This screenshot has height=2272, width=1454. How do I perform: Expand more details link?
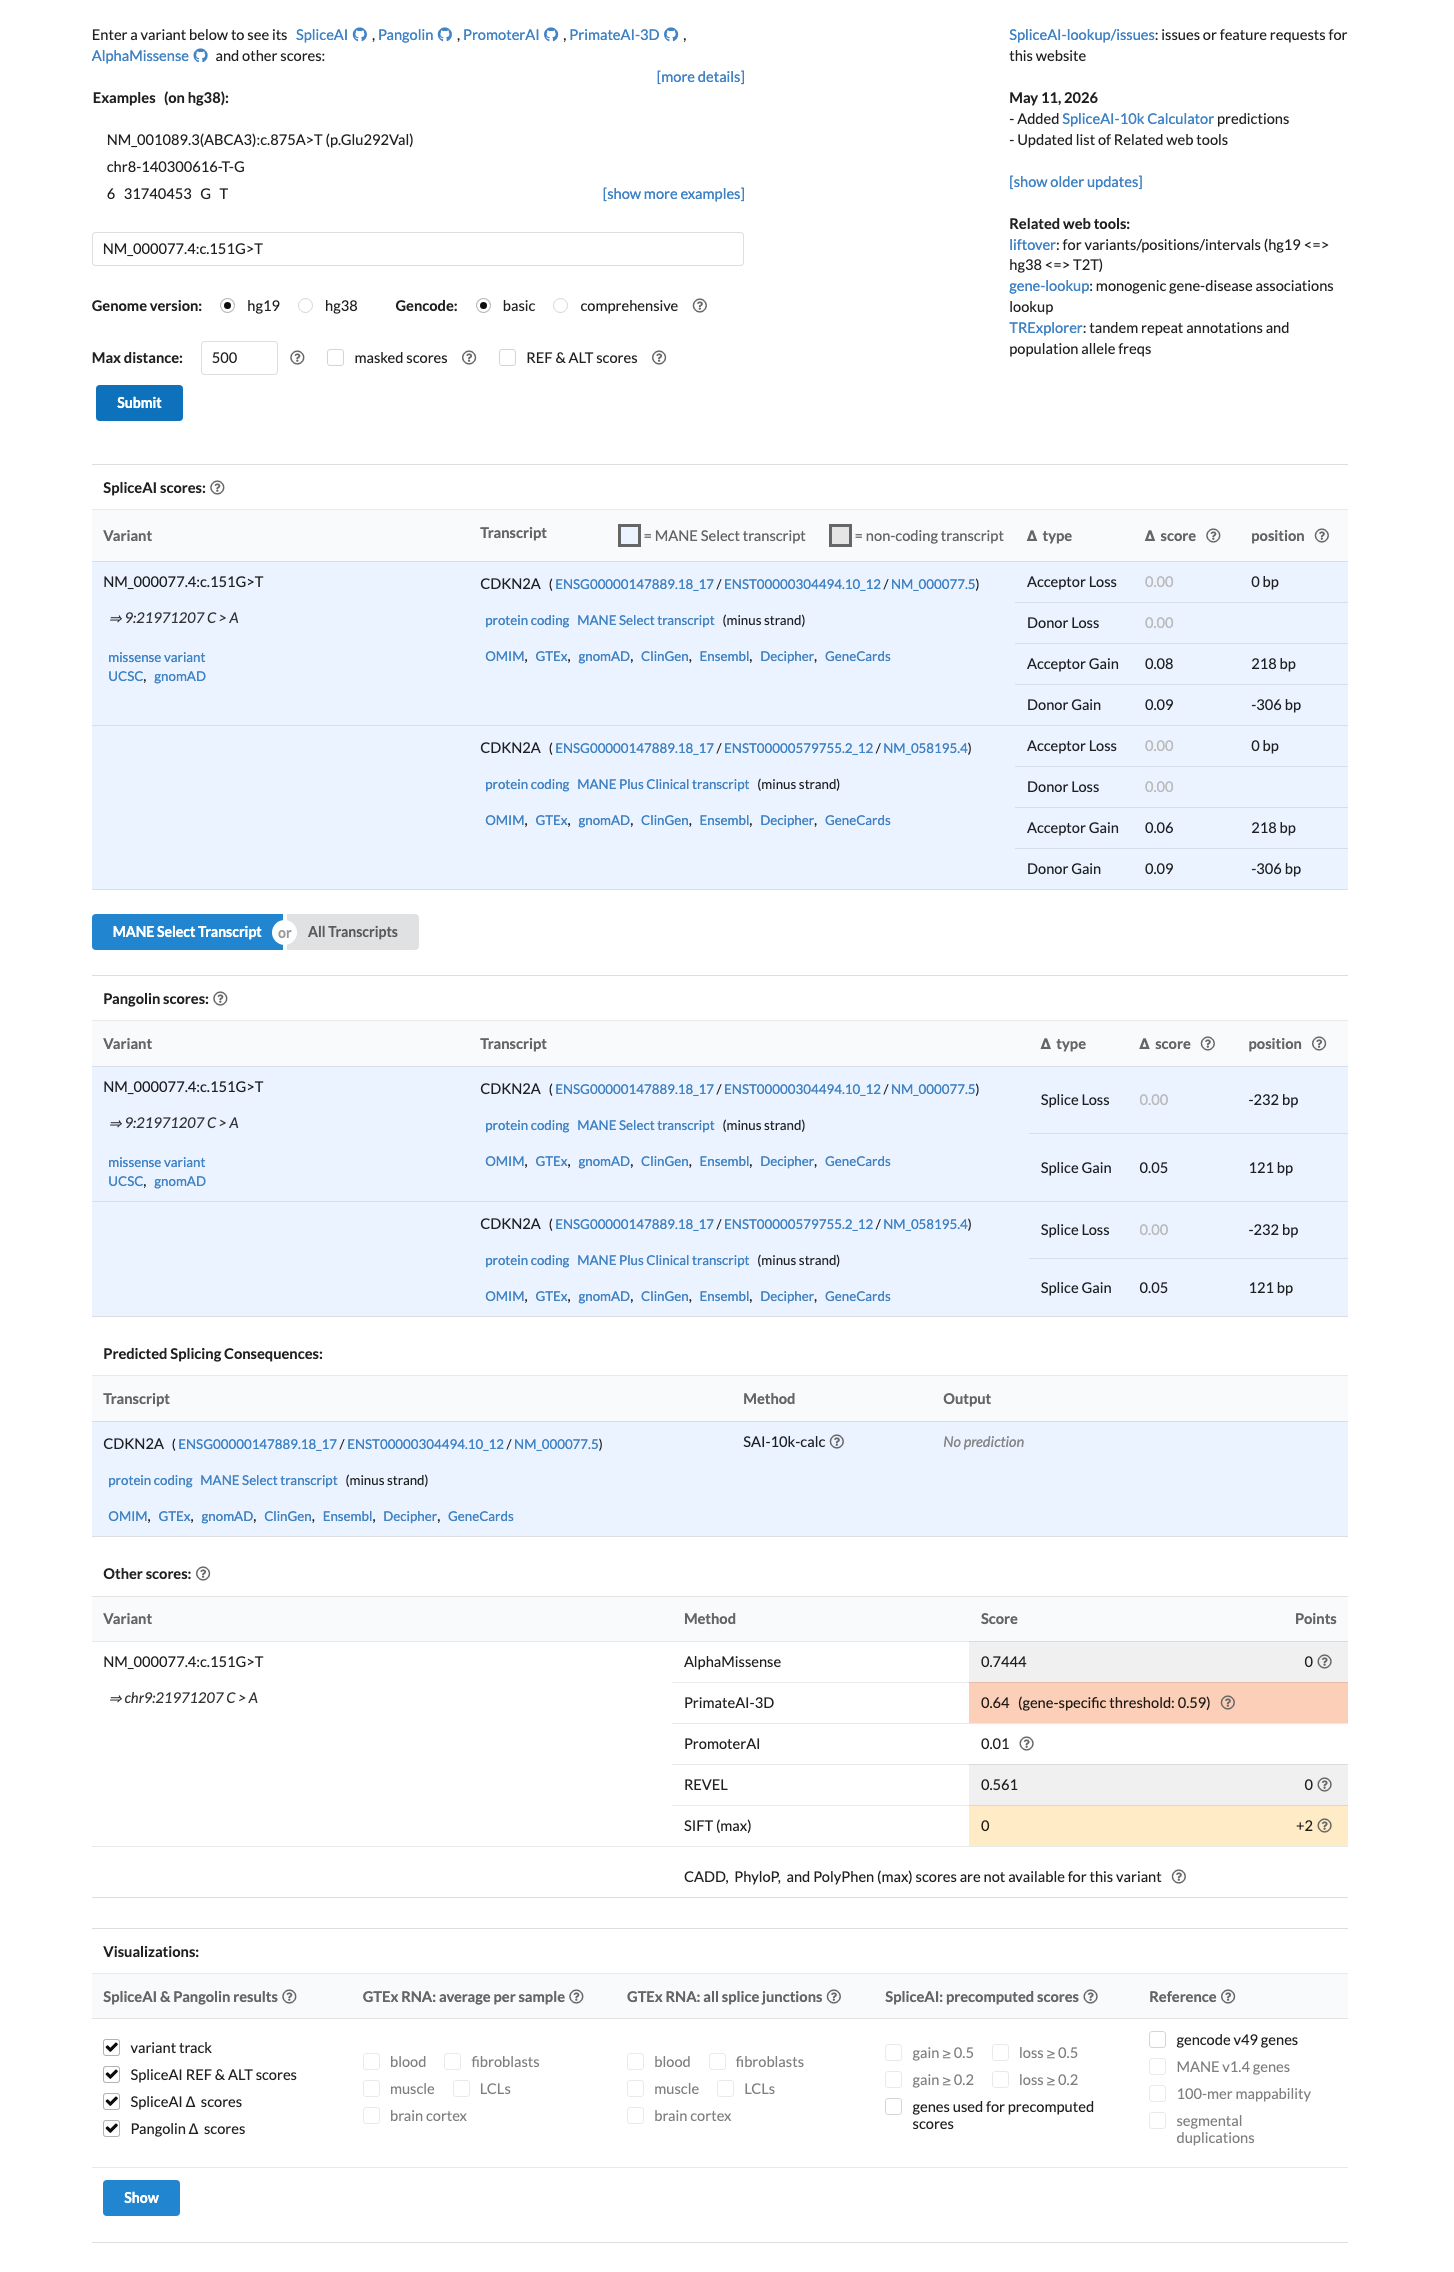(x=700, y=77)
